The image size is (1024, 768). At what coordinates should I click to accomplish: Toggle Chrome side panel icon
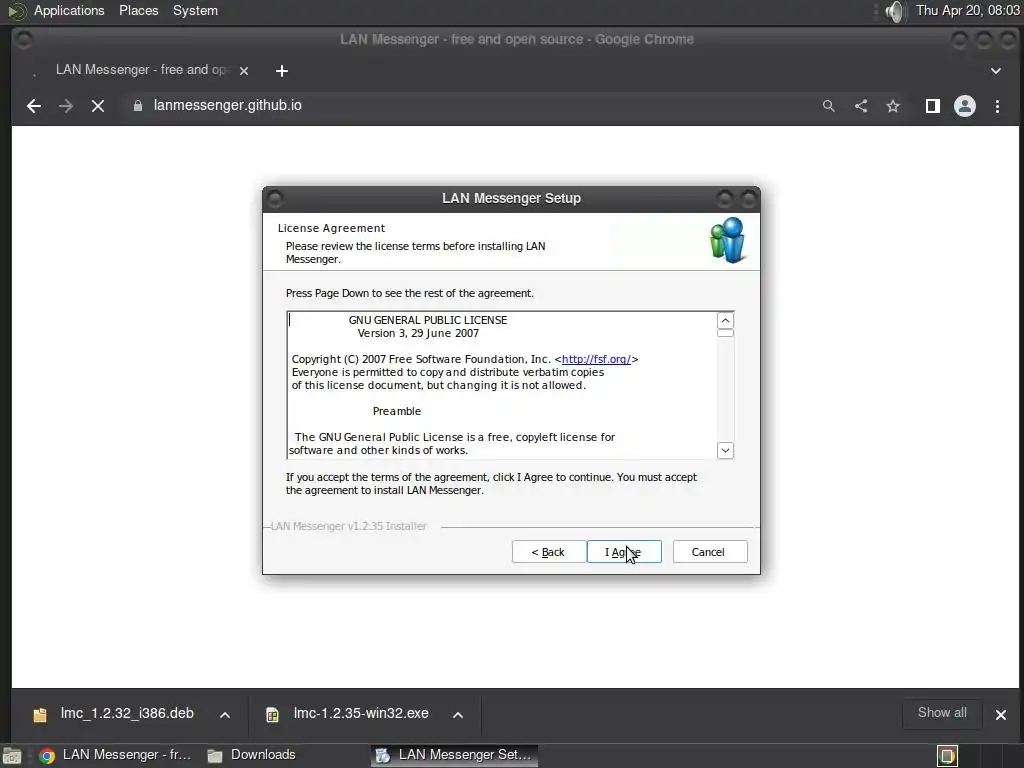tap(933, 106)
